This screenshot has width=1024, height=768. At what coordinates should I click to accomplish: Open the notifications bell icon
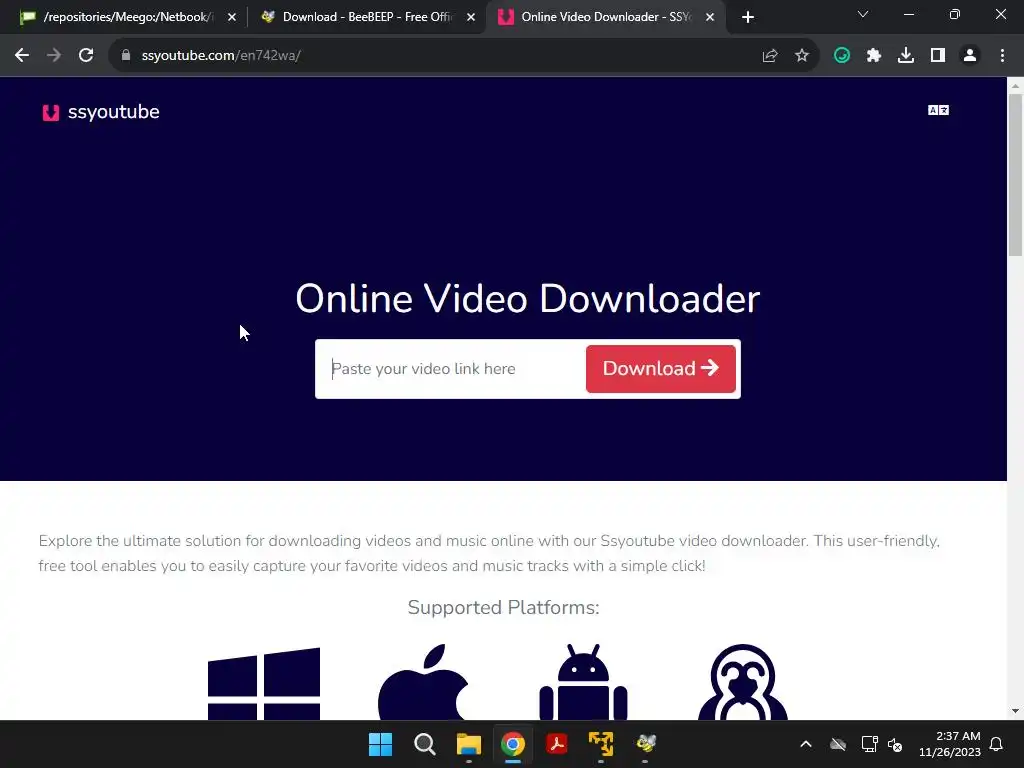pyautogui.click(x=996, y=744)
